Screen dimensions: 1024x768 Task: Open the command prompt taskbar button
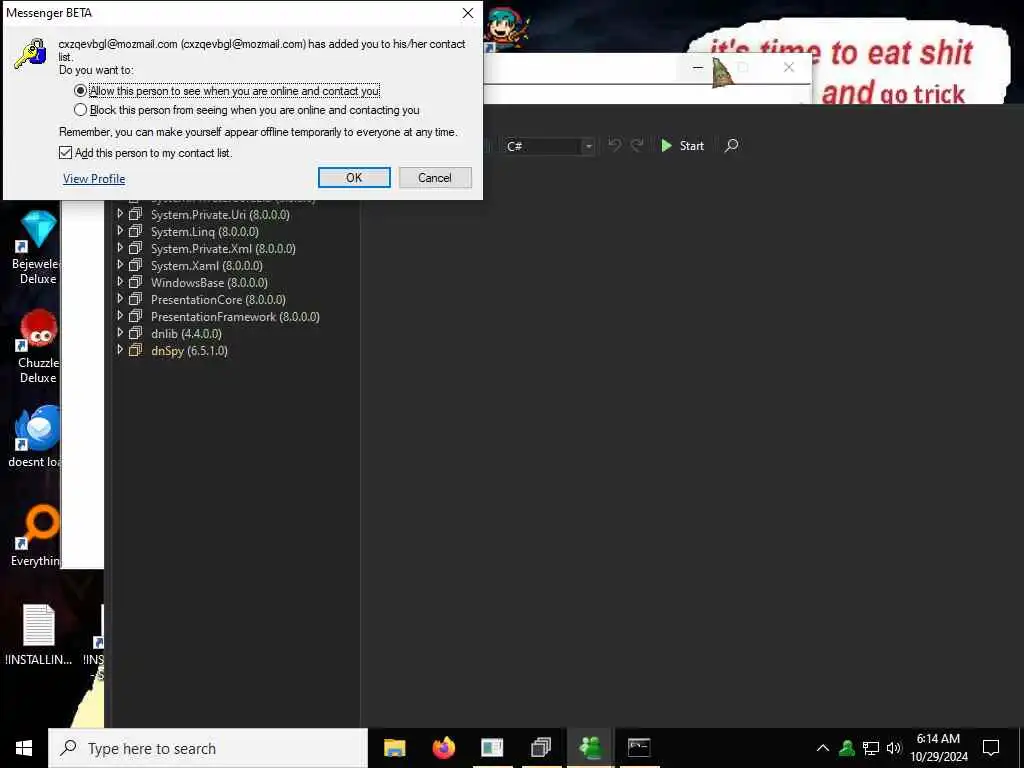639,748
